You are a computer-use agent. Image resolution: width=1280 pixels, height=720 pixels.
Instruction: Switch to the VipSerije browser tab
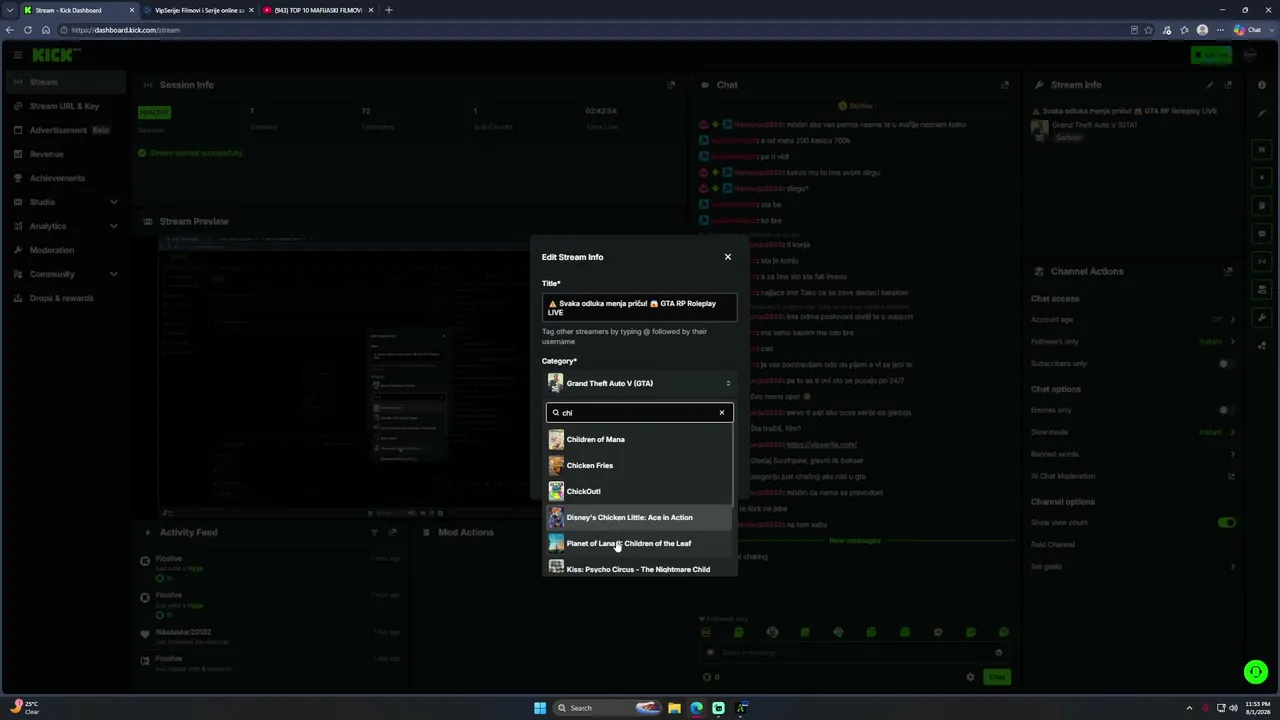click(x=198, y=10)
